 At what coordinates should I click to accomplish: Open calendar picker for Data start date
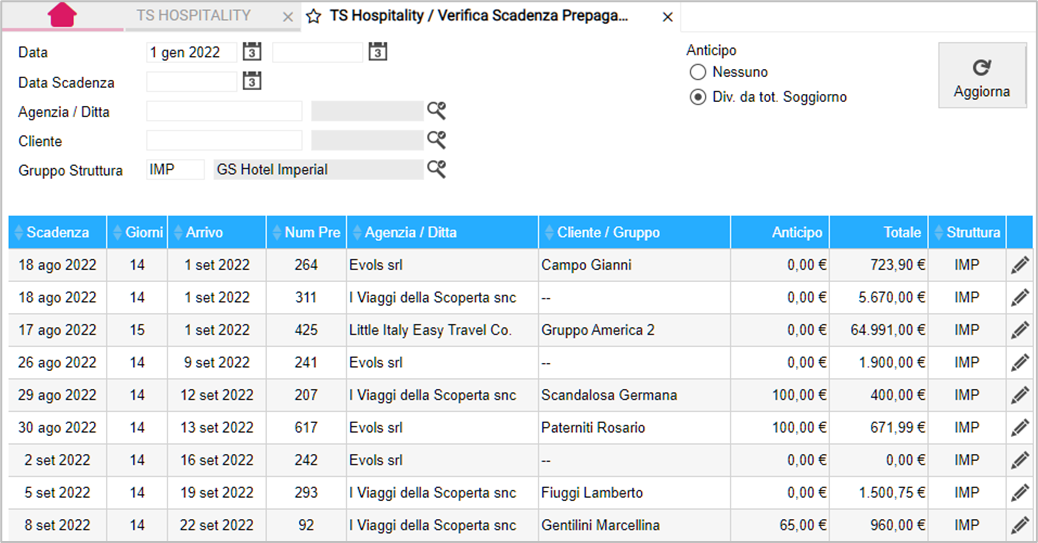pyautogui.click(x=252, y=52)
